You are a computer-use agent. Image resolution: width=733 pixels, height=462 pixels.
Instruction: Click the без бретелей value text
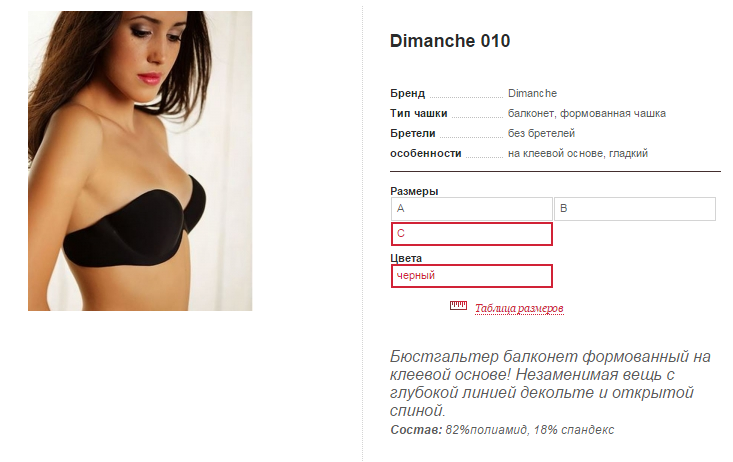click(x=541, y=134)
